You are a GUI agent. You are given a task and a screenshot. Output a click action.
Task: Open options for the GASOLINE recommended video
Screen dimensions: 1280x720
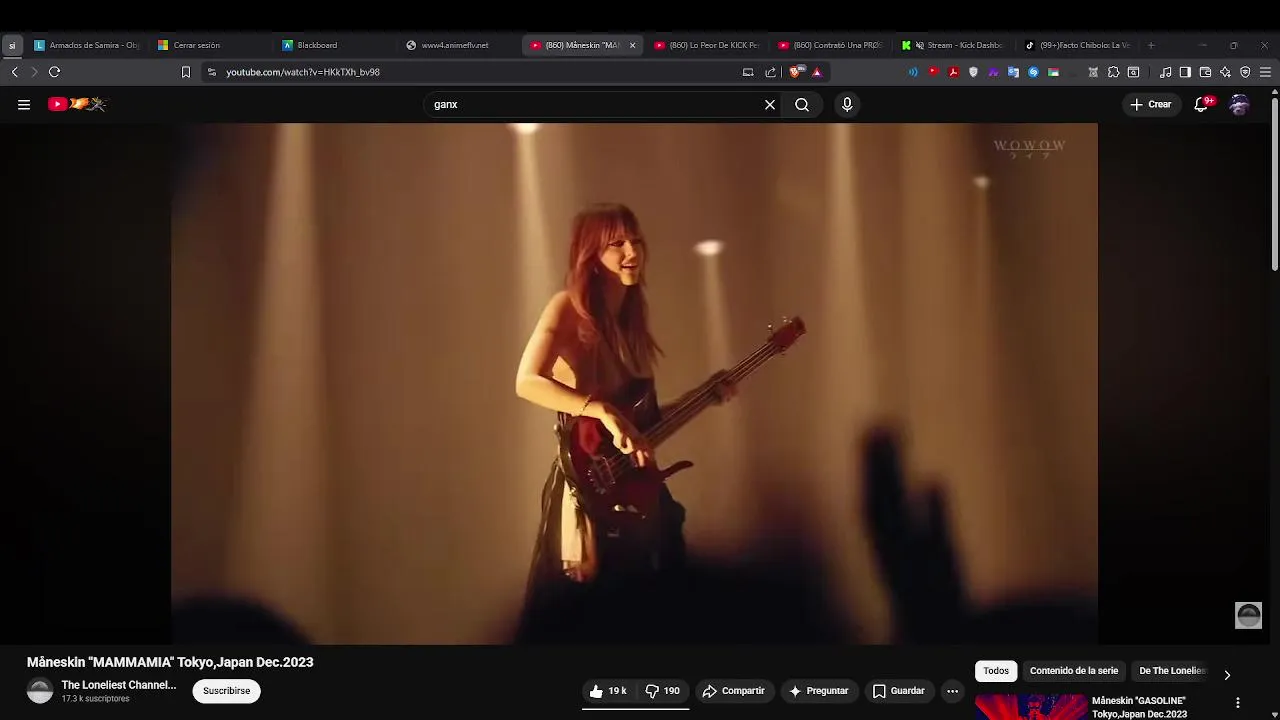[1238, 703]
